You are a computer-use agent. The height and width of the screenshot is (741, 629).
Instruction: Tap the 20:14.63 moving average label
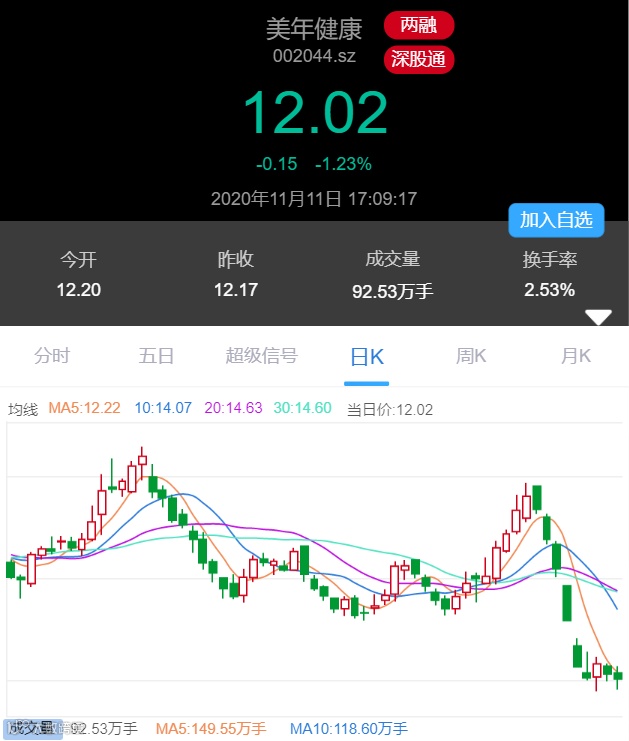pyautogui.click(x=233, y=408)
